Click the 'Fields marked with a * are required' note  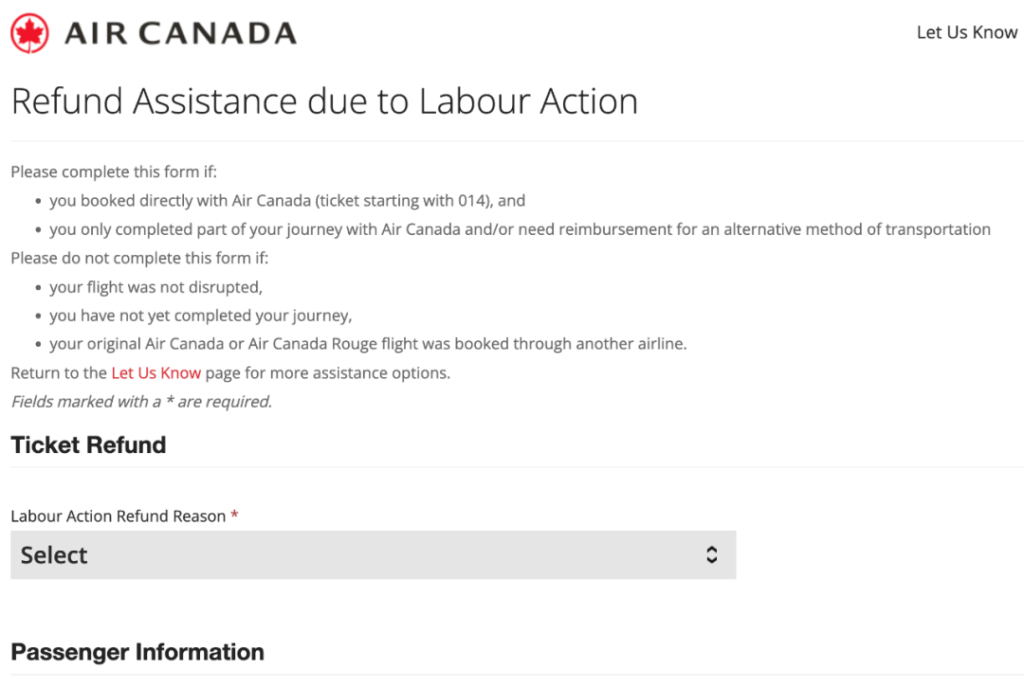141,401
